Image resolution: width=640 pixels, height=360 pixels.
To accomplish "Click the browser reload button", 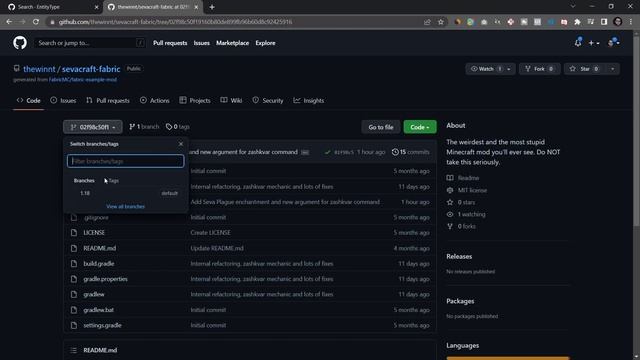I will pyautogui.click(x=36, y=22).
